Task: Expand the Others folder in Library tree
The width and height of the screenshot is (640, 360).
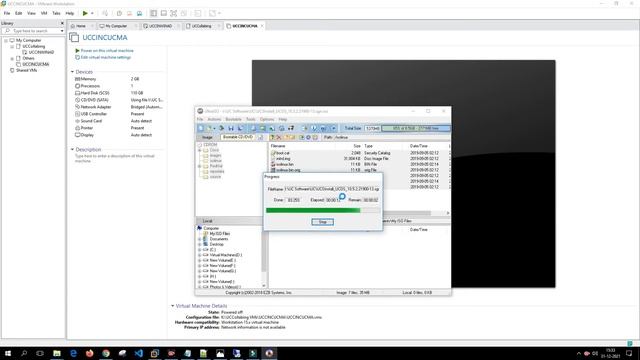Action: [x=12, y=58]
